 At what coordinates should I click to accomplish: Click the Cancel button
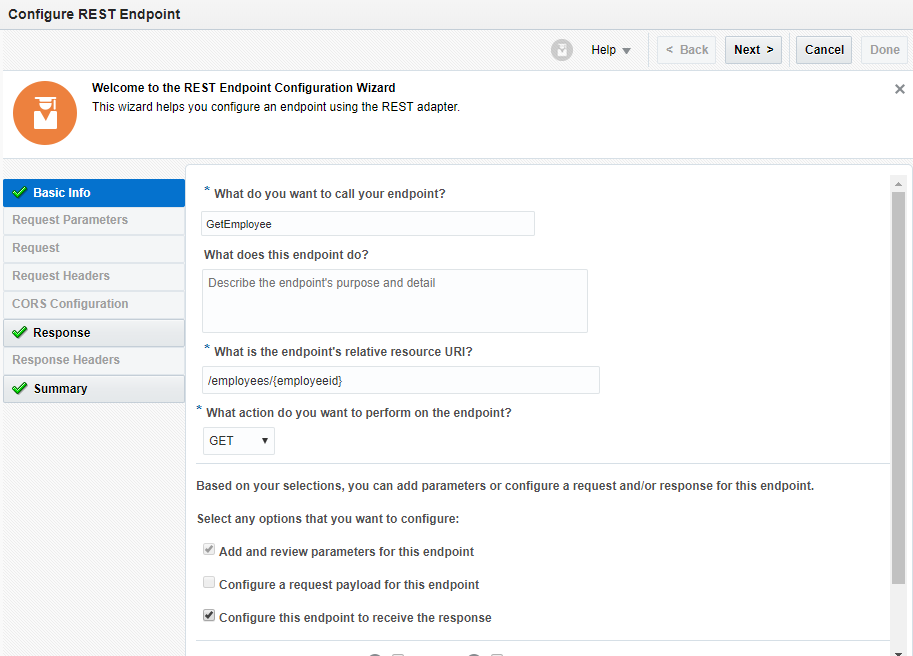[x=824, y=50]
